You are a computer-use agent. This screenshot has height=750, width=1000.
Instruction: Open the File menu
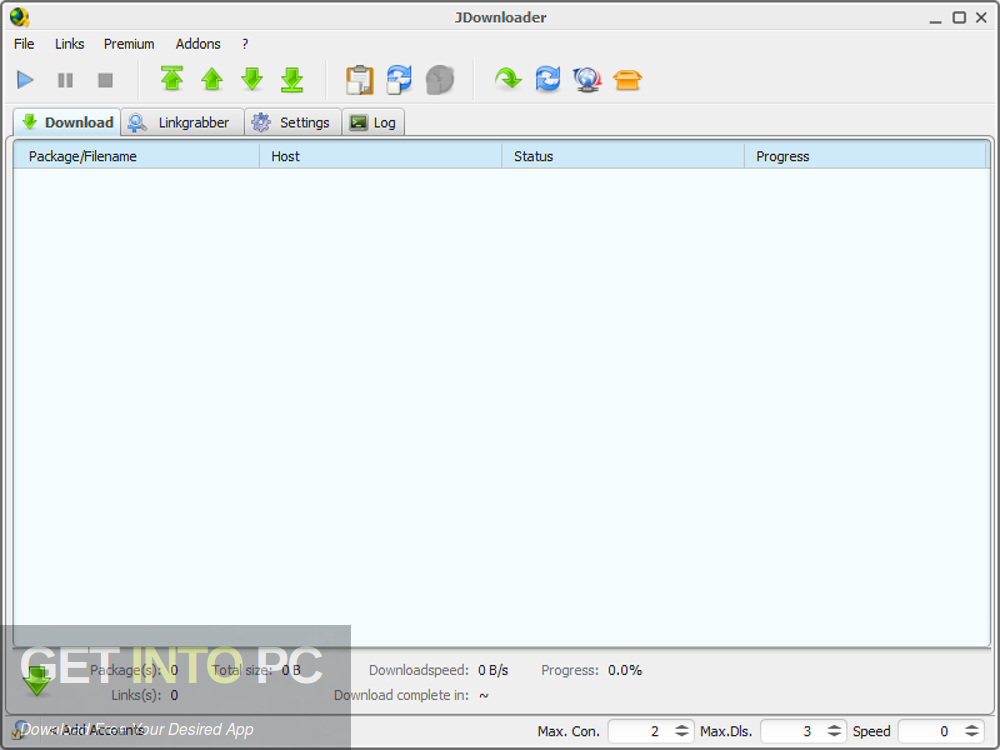coord(24,44)
